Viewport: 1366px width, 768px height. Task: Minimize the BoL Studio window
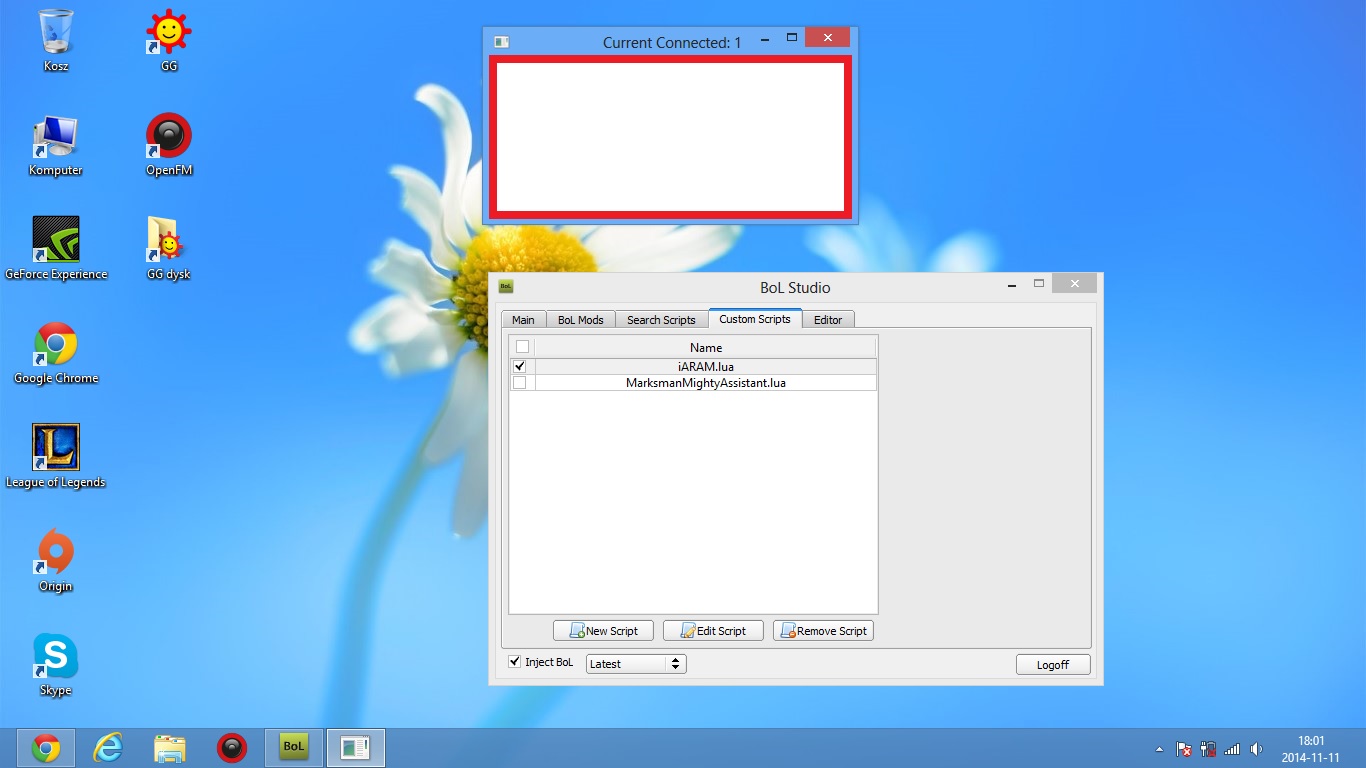click(x=1012, y=285)
